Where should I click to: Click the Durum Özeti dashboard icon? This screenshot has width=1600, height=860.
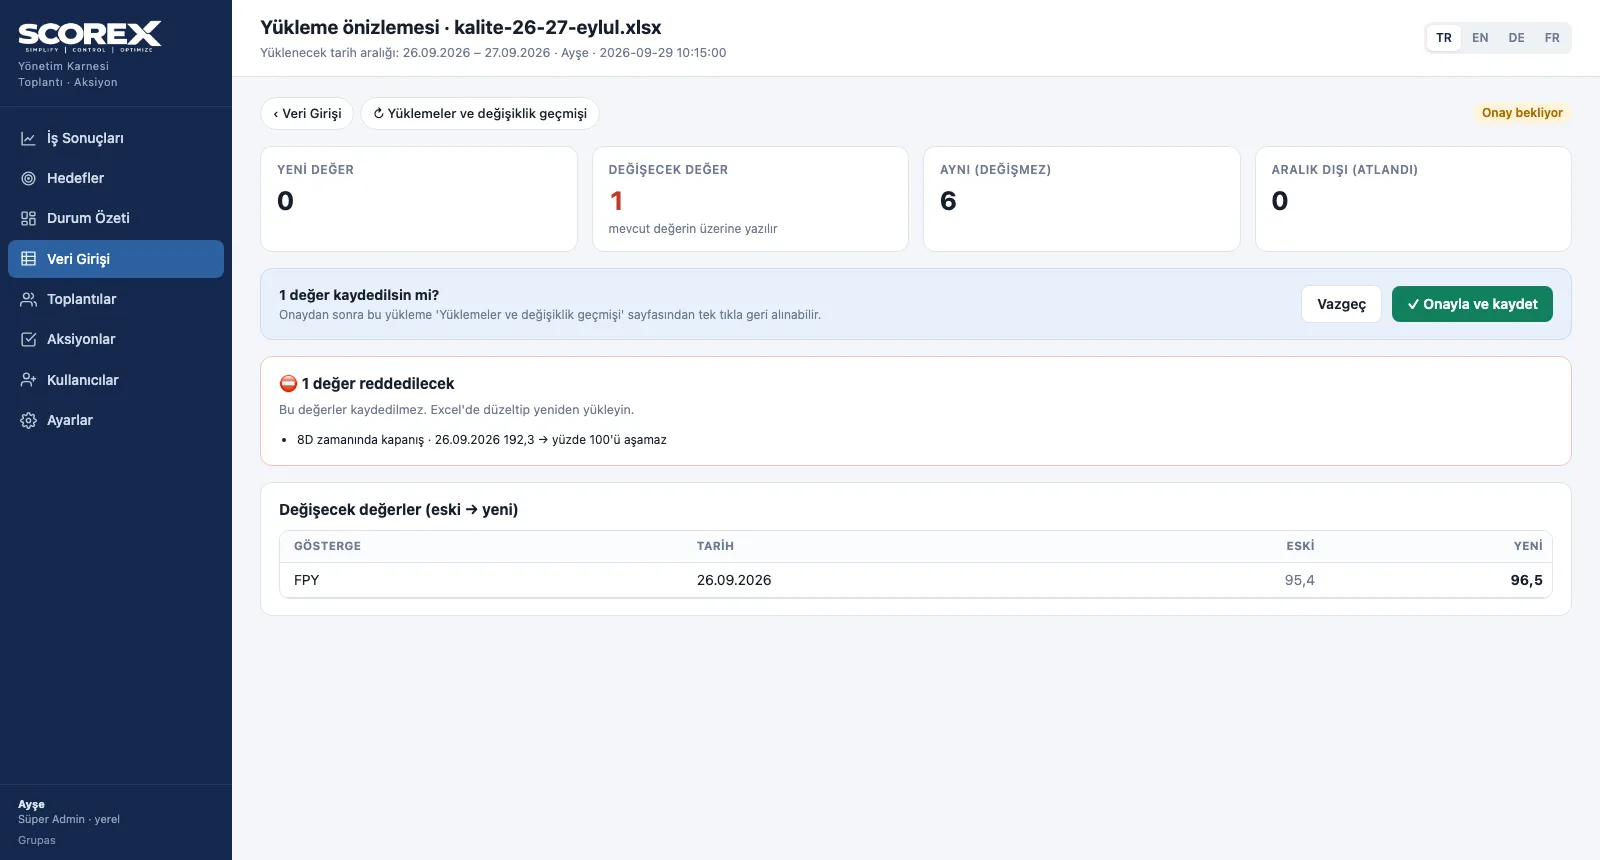29,218
